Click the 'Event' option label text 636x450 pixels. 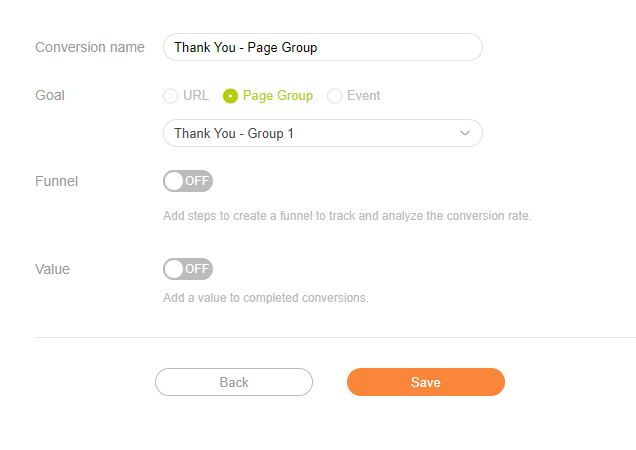click(x=363, y=96)
